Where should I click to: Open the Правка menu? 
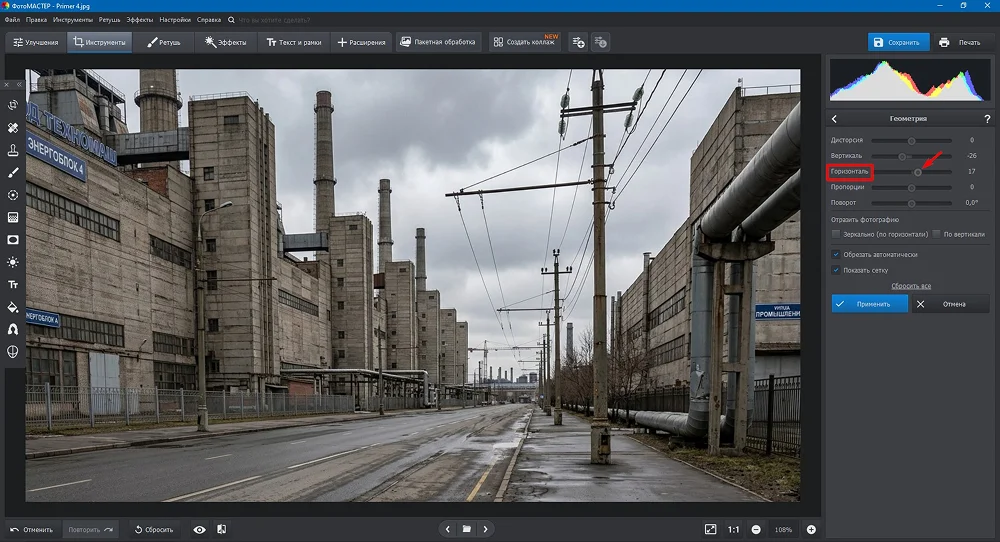pos(36,20)
